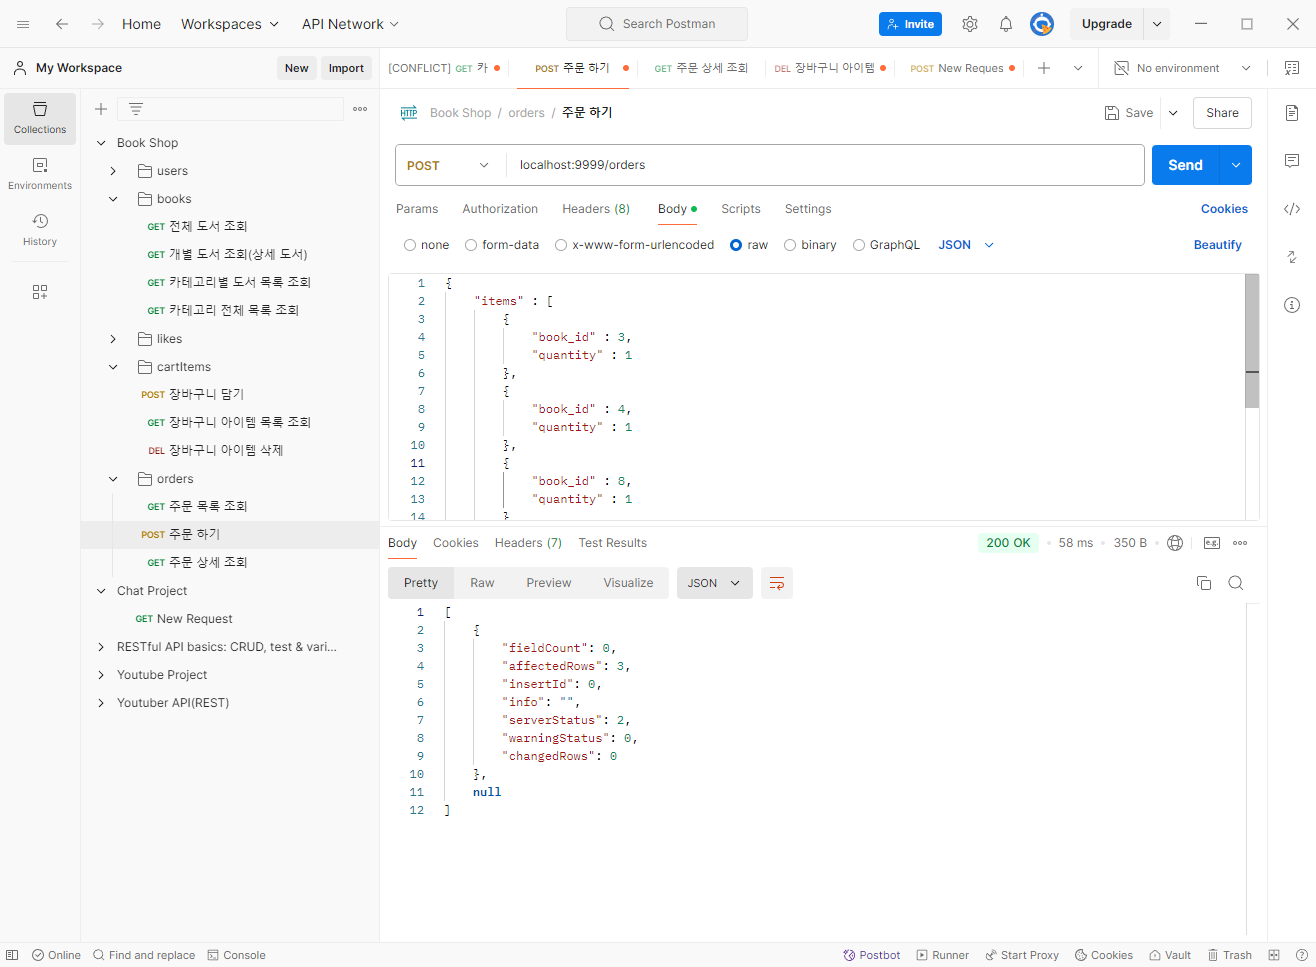Click the Beautify link
The width and height of the screenshot is (1316, 967).
click(1217, 245)
